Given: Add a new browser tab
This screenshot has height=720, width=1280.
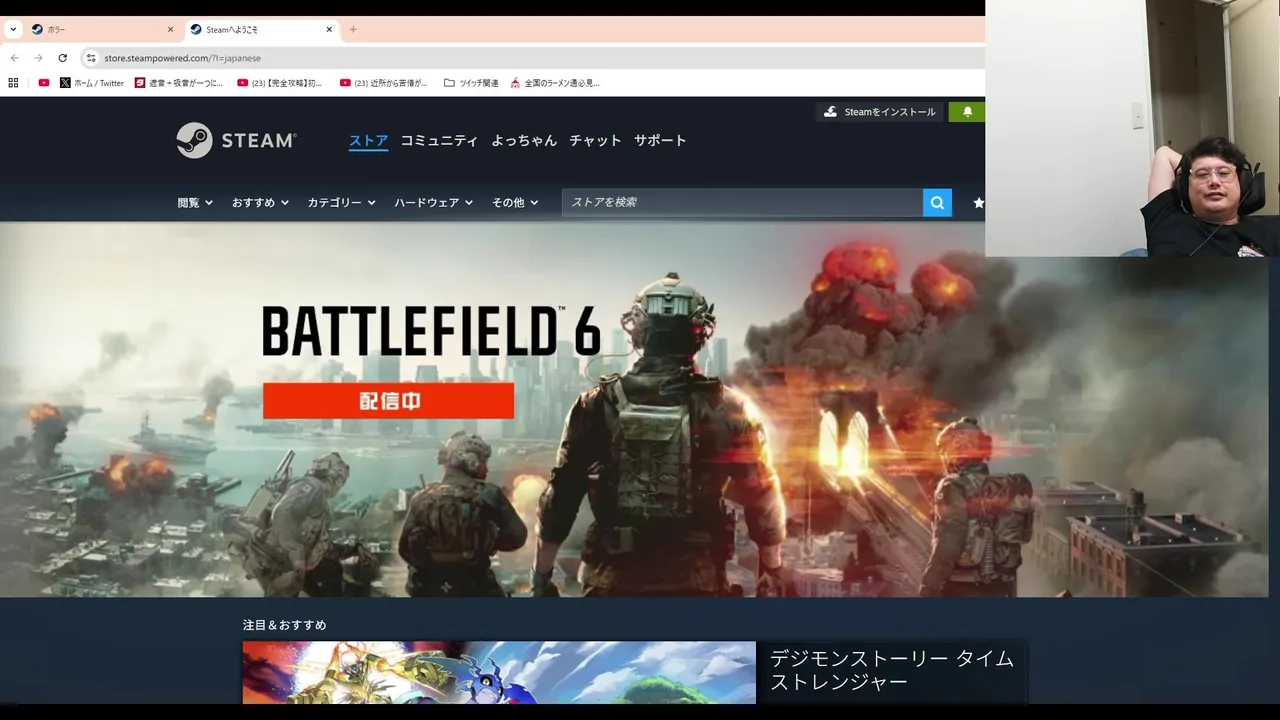Looking at the screenshot, I should (x=353, y=29).
